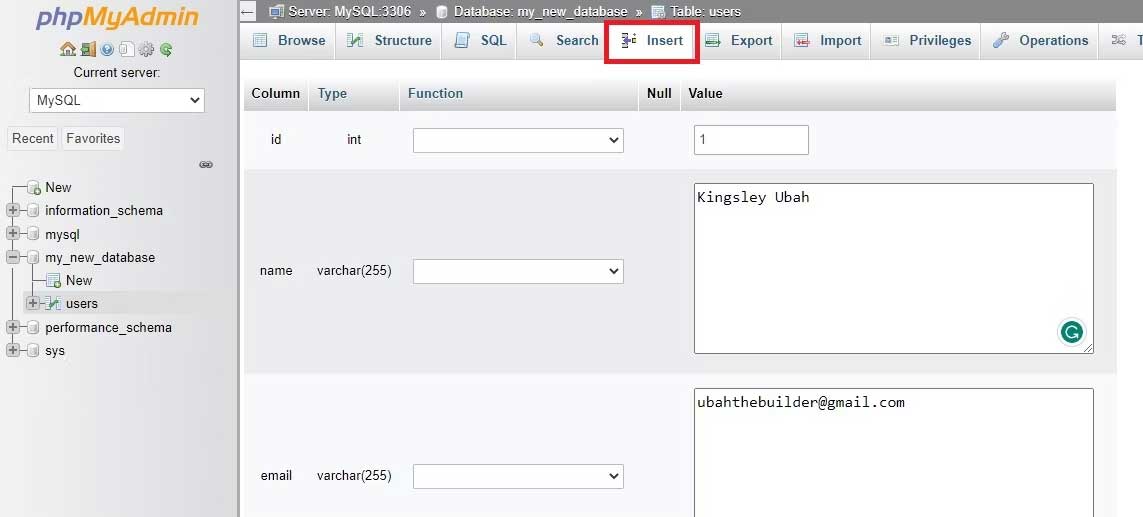
Task: Open the Search tab
Action: pyautogui.click(x=563, y=41)
